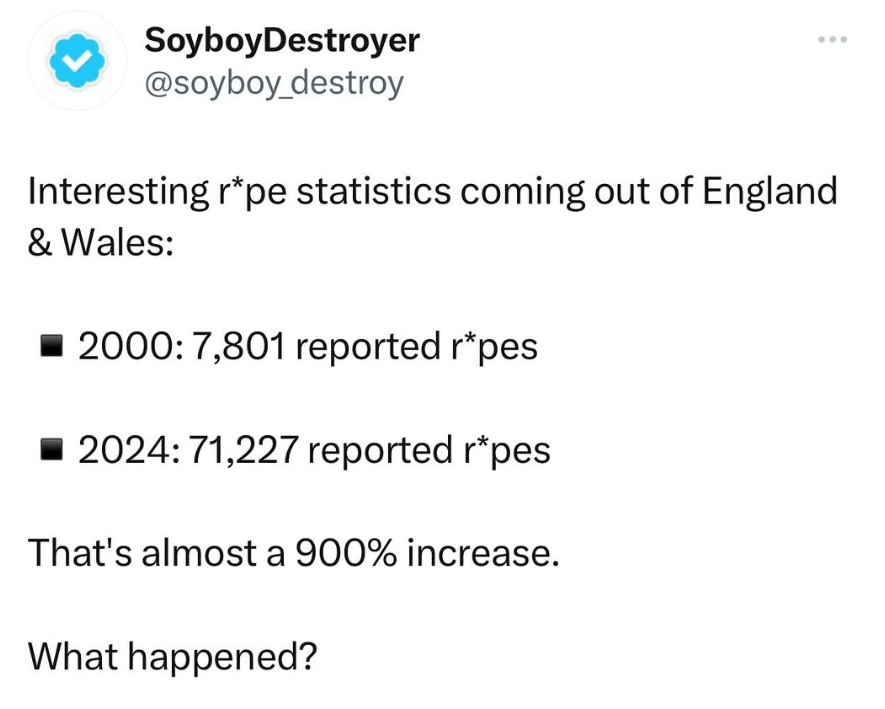Click the word "increase." in the tweet
The width and height of the screenshot is (885, 709).
pos(483,553)
